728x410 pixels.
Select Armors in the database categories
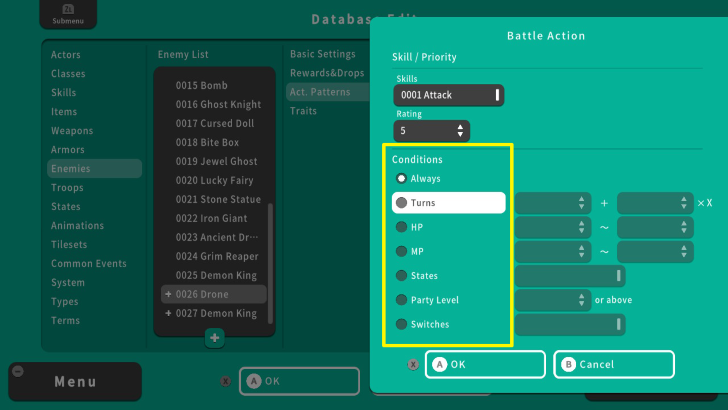point(67,150)
